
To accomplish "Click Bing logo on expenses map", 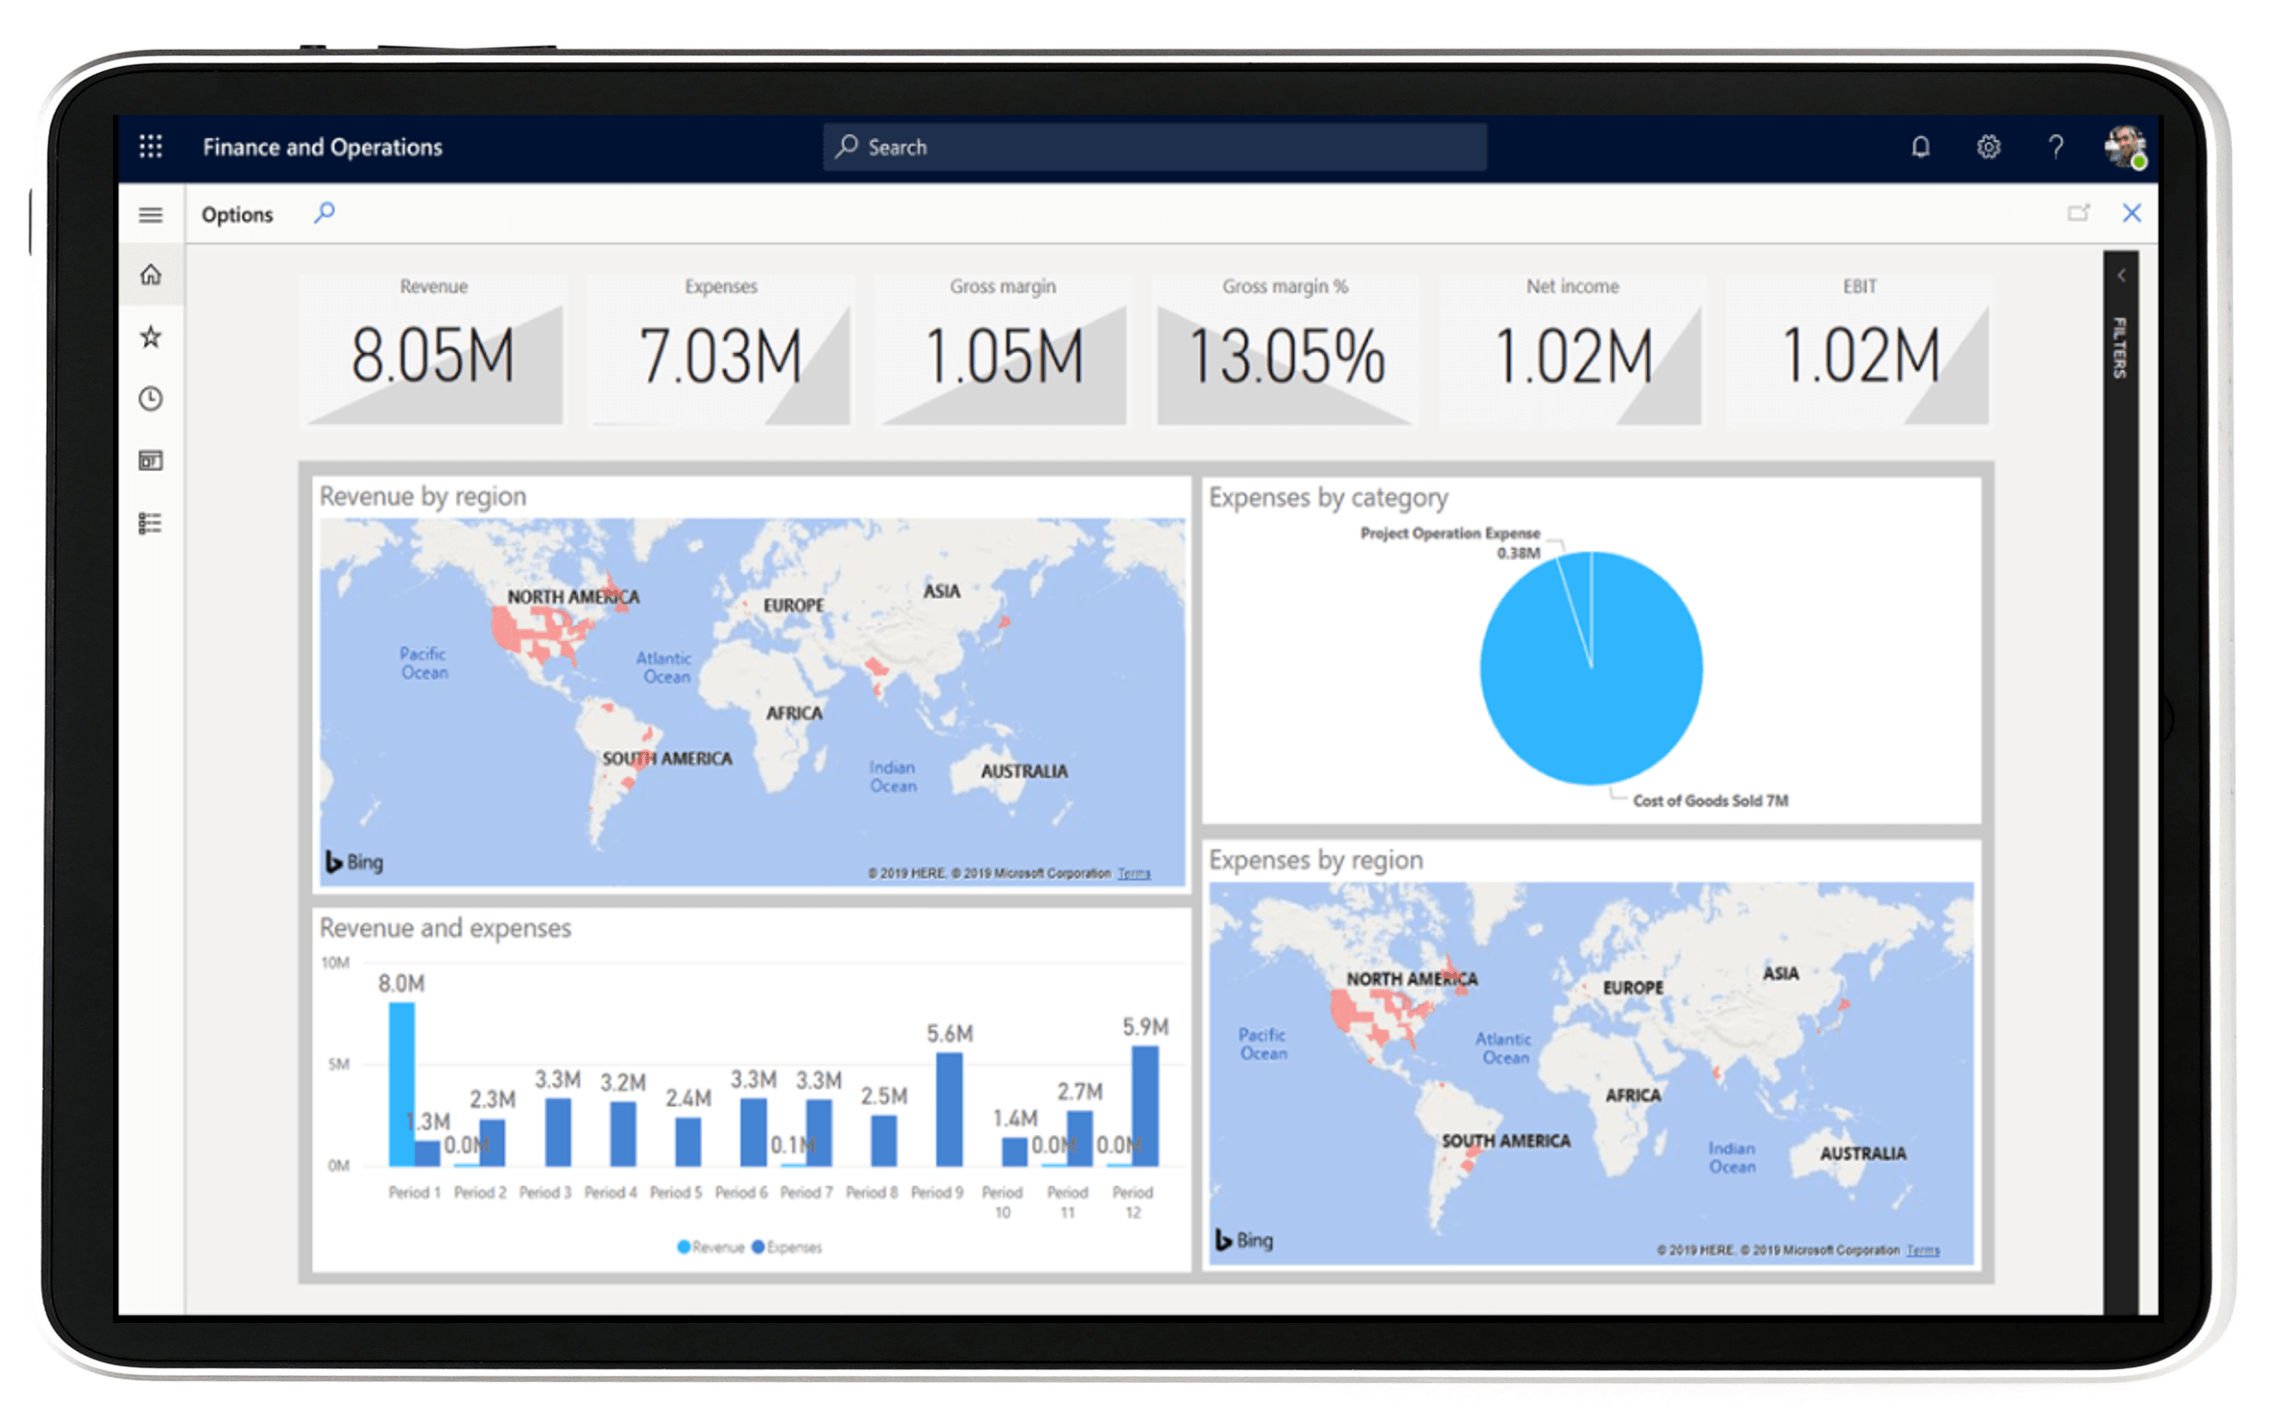I will point(1245,1240).
